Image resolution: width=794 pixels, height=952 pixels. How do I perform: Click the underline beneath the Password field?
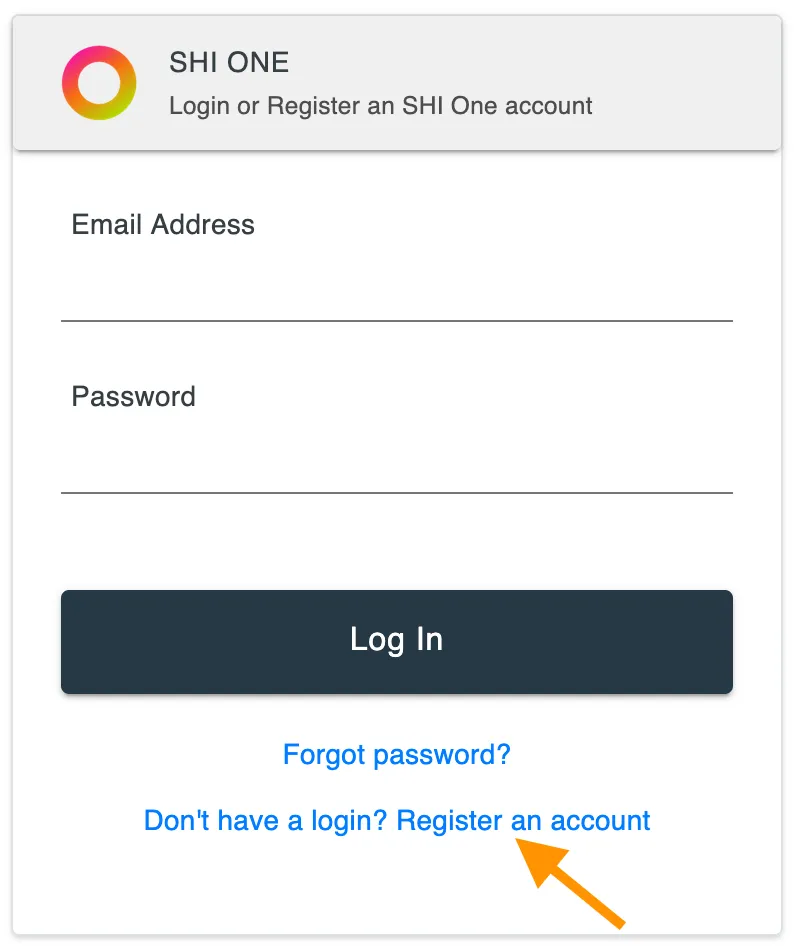[397, 493]
